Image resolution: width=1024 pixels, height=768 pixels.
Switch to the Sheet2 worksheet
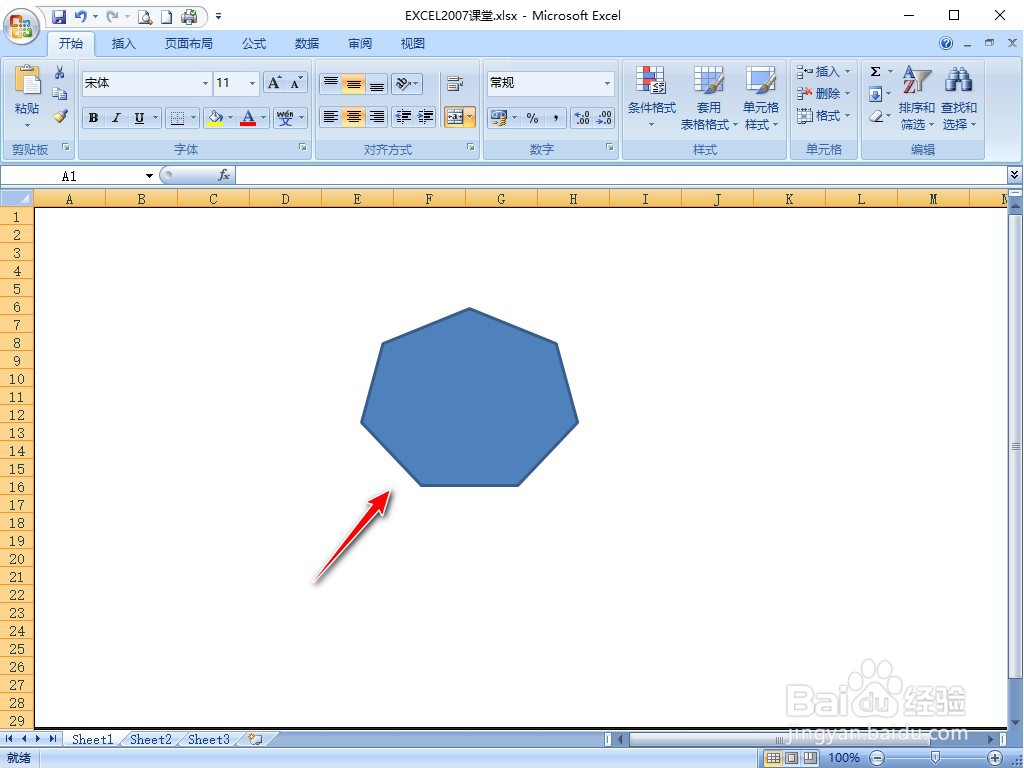pyautogui.click(x=150, y=739)
